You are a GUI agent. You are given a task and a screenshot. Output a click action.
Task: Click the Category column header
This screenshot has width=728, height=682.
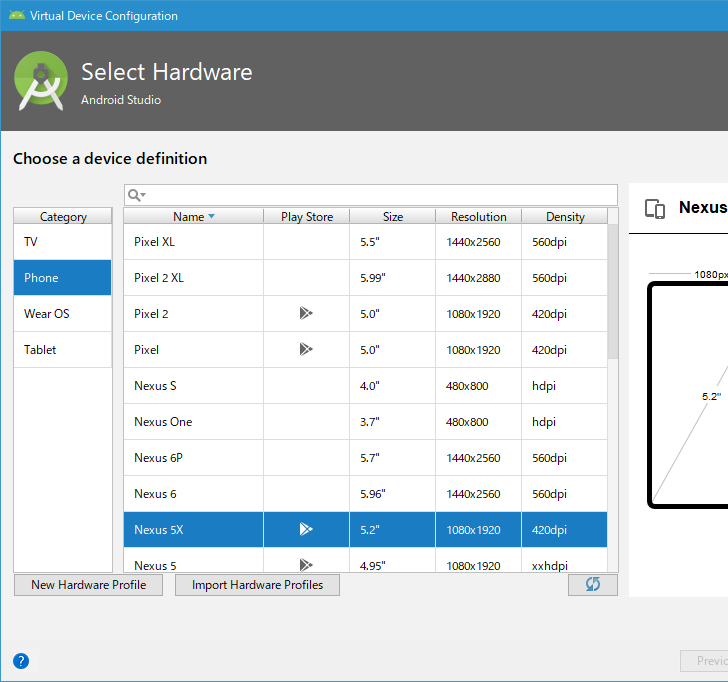63,216
